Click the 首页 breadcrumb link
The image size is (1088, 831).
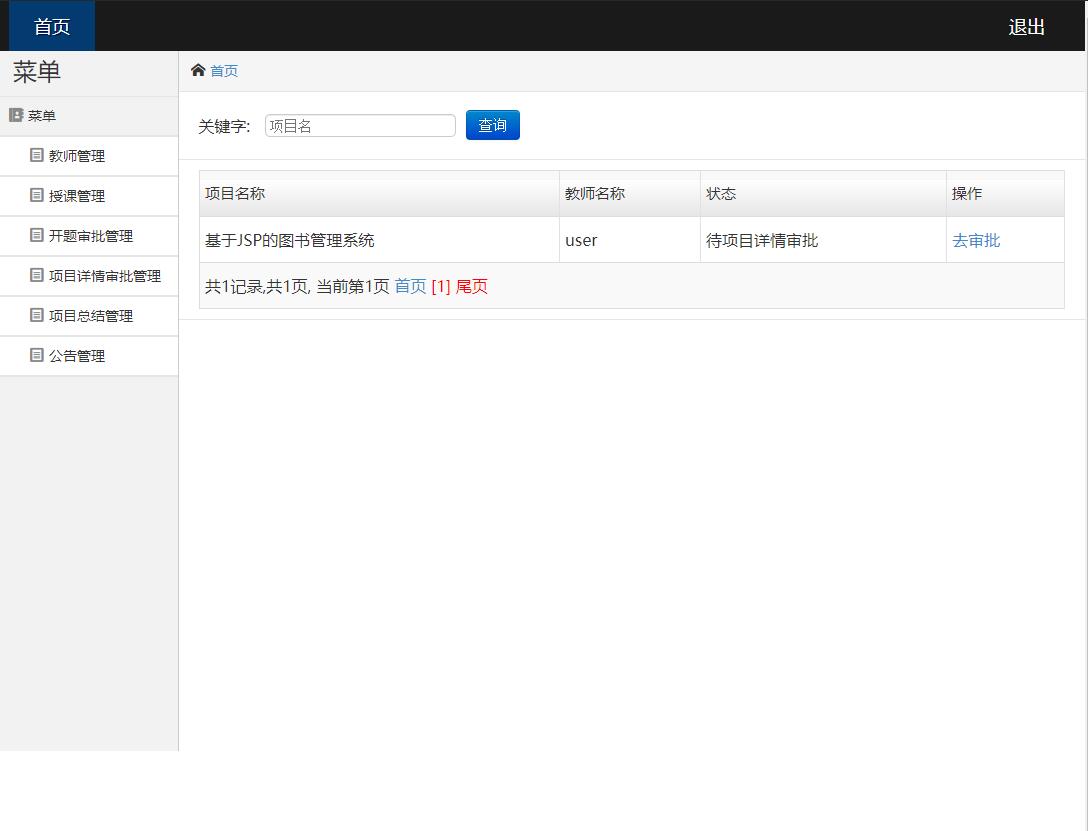coord(224,71)
